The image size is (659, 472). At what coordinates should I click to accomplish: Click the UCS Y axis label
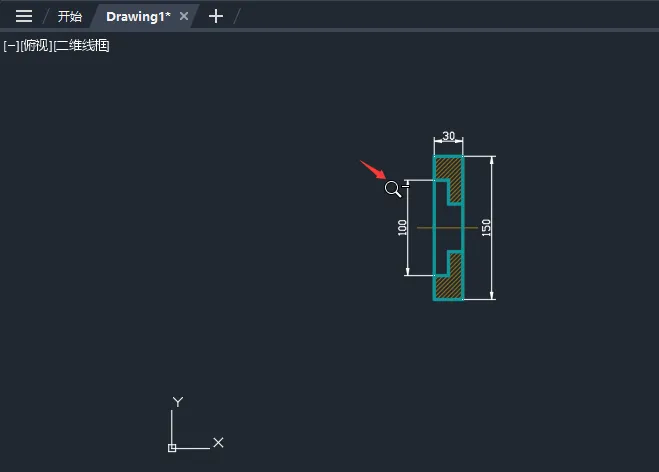click(178, 402)
